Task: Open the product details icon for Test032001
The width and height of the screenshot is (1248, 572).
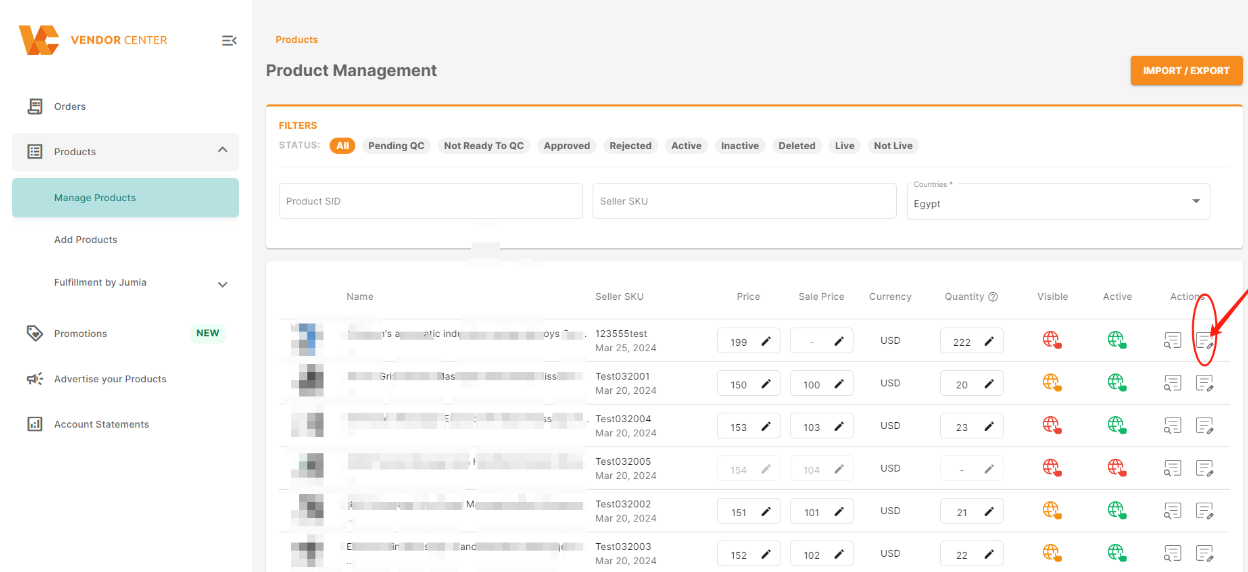Action: [x=1172, y=383]
